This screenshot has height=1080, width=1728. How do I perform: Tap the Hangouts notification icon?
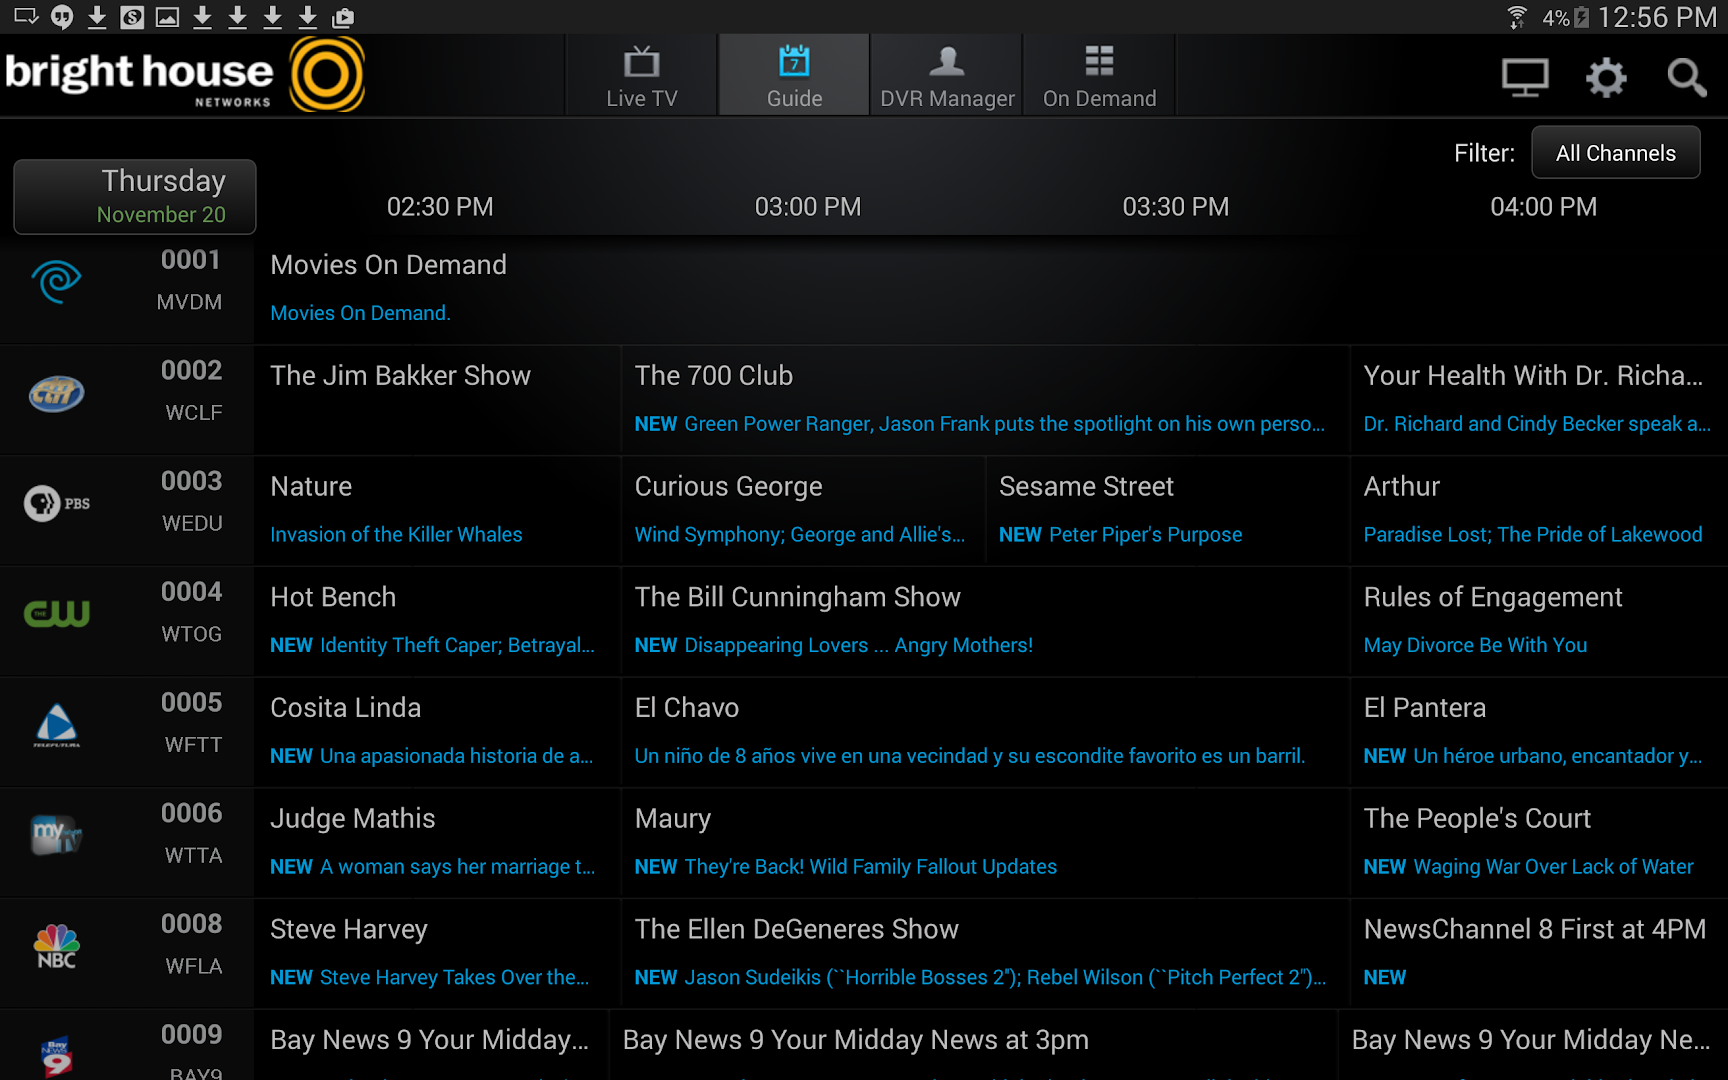62,17
